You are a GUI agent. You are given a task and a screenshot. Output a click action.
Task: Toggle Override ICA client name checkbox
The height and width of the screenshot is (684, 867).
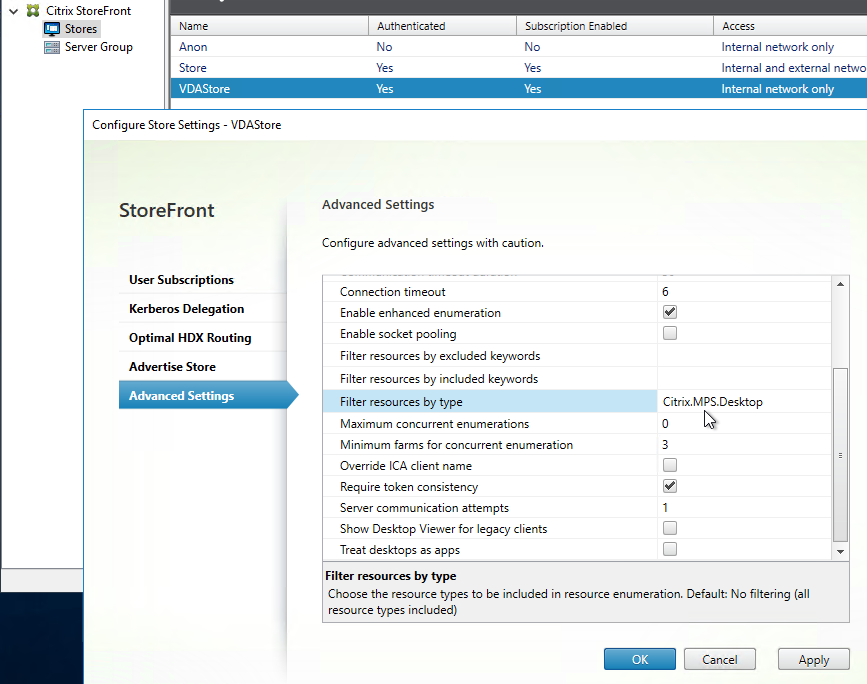point(670,465)
